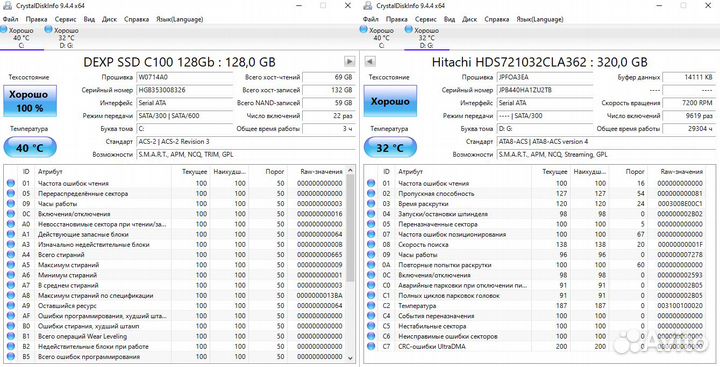720x367 pixels.
Task: Click the Атрибут column header in left window
Action: [x=103, y=171]
